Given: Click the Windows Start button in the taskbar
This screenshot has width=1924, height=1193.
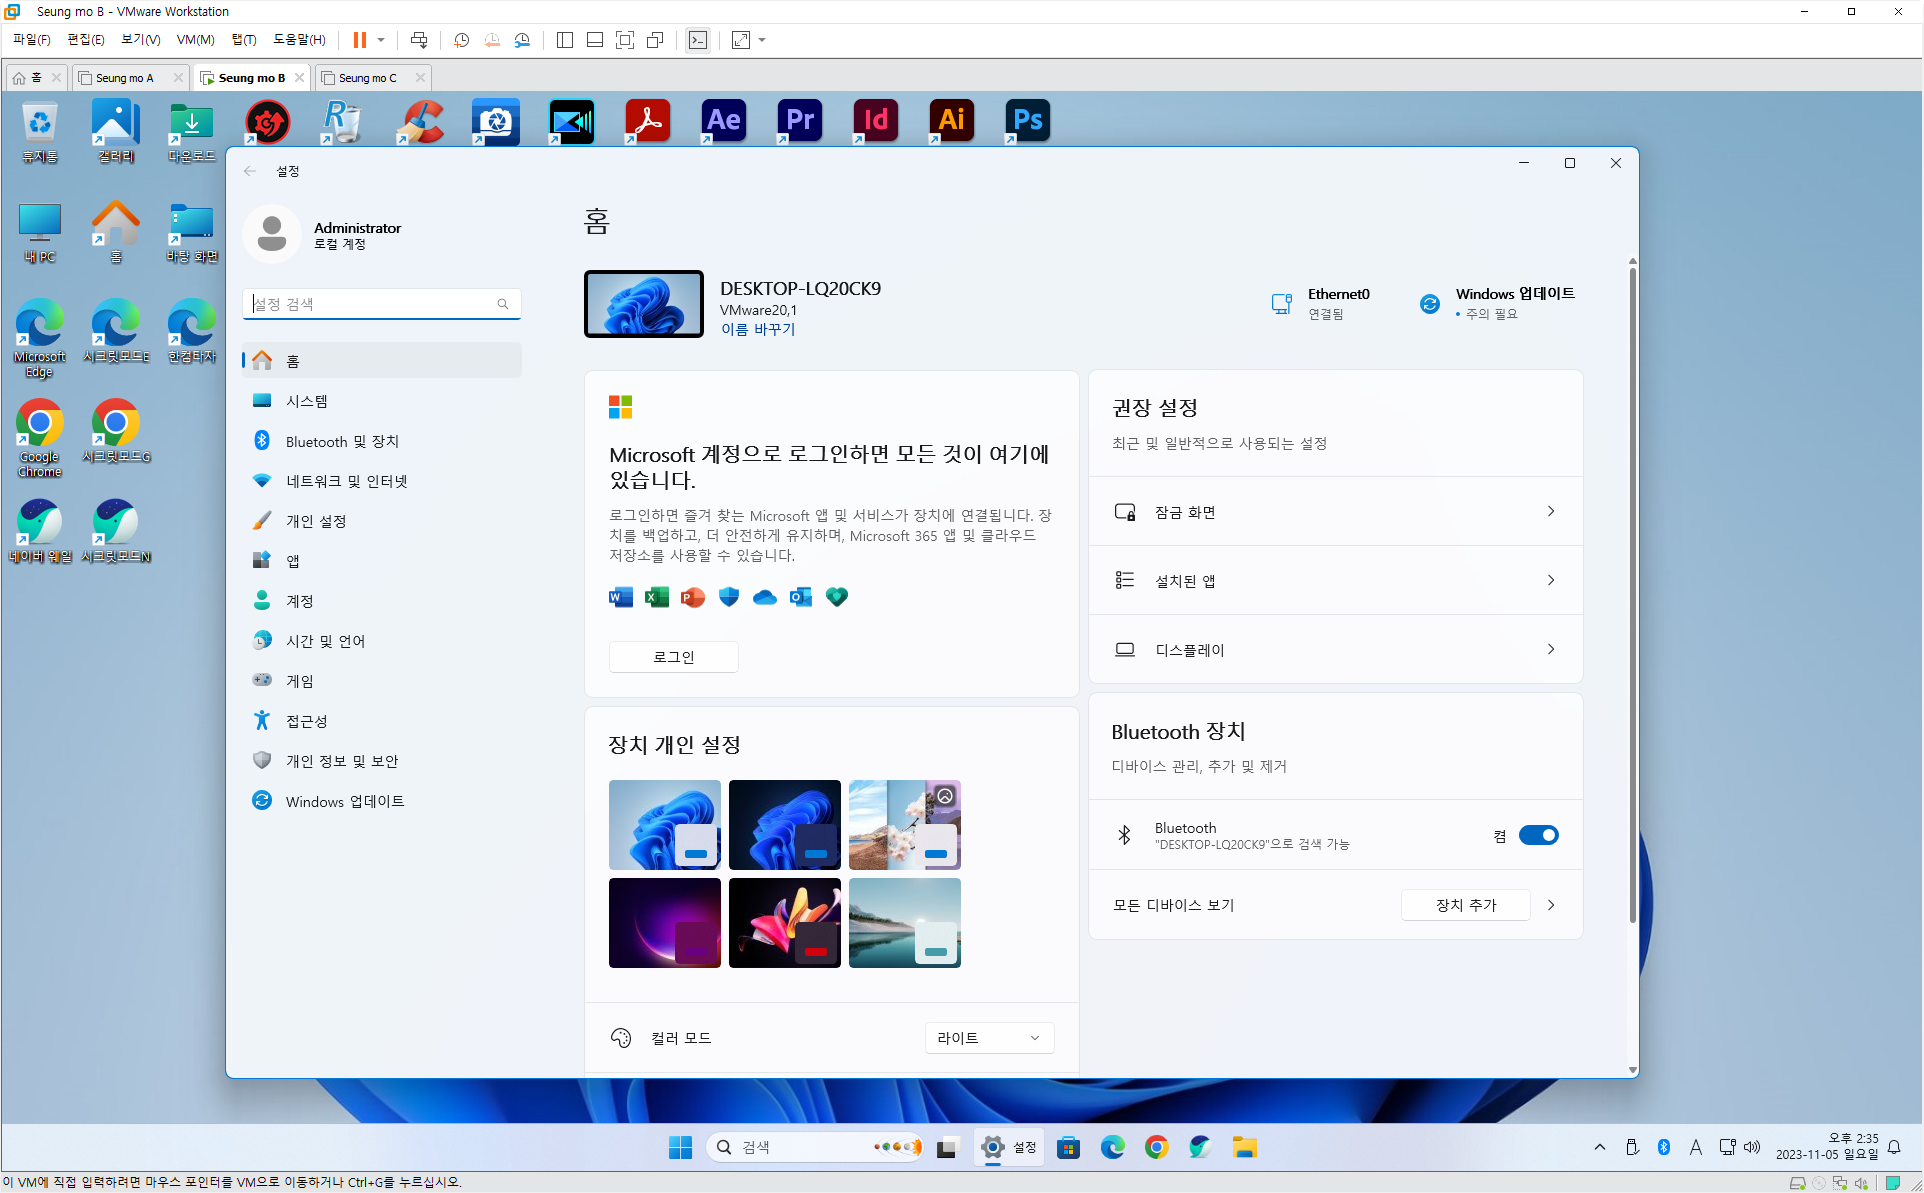Looking at the screenshot, I should [x=680, y=1147].
